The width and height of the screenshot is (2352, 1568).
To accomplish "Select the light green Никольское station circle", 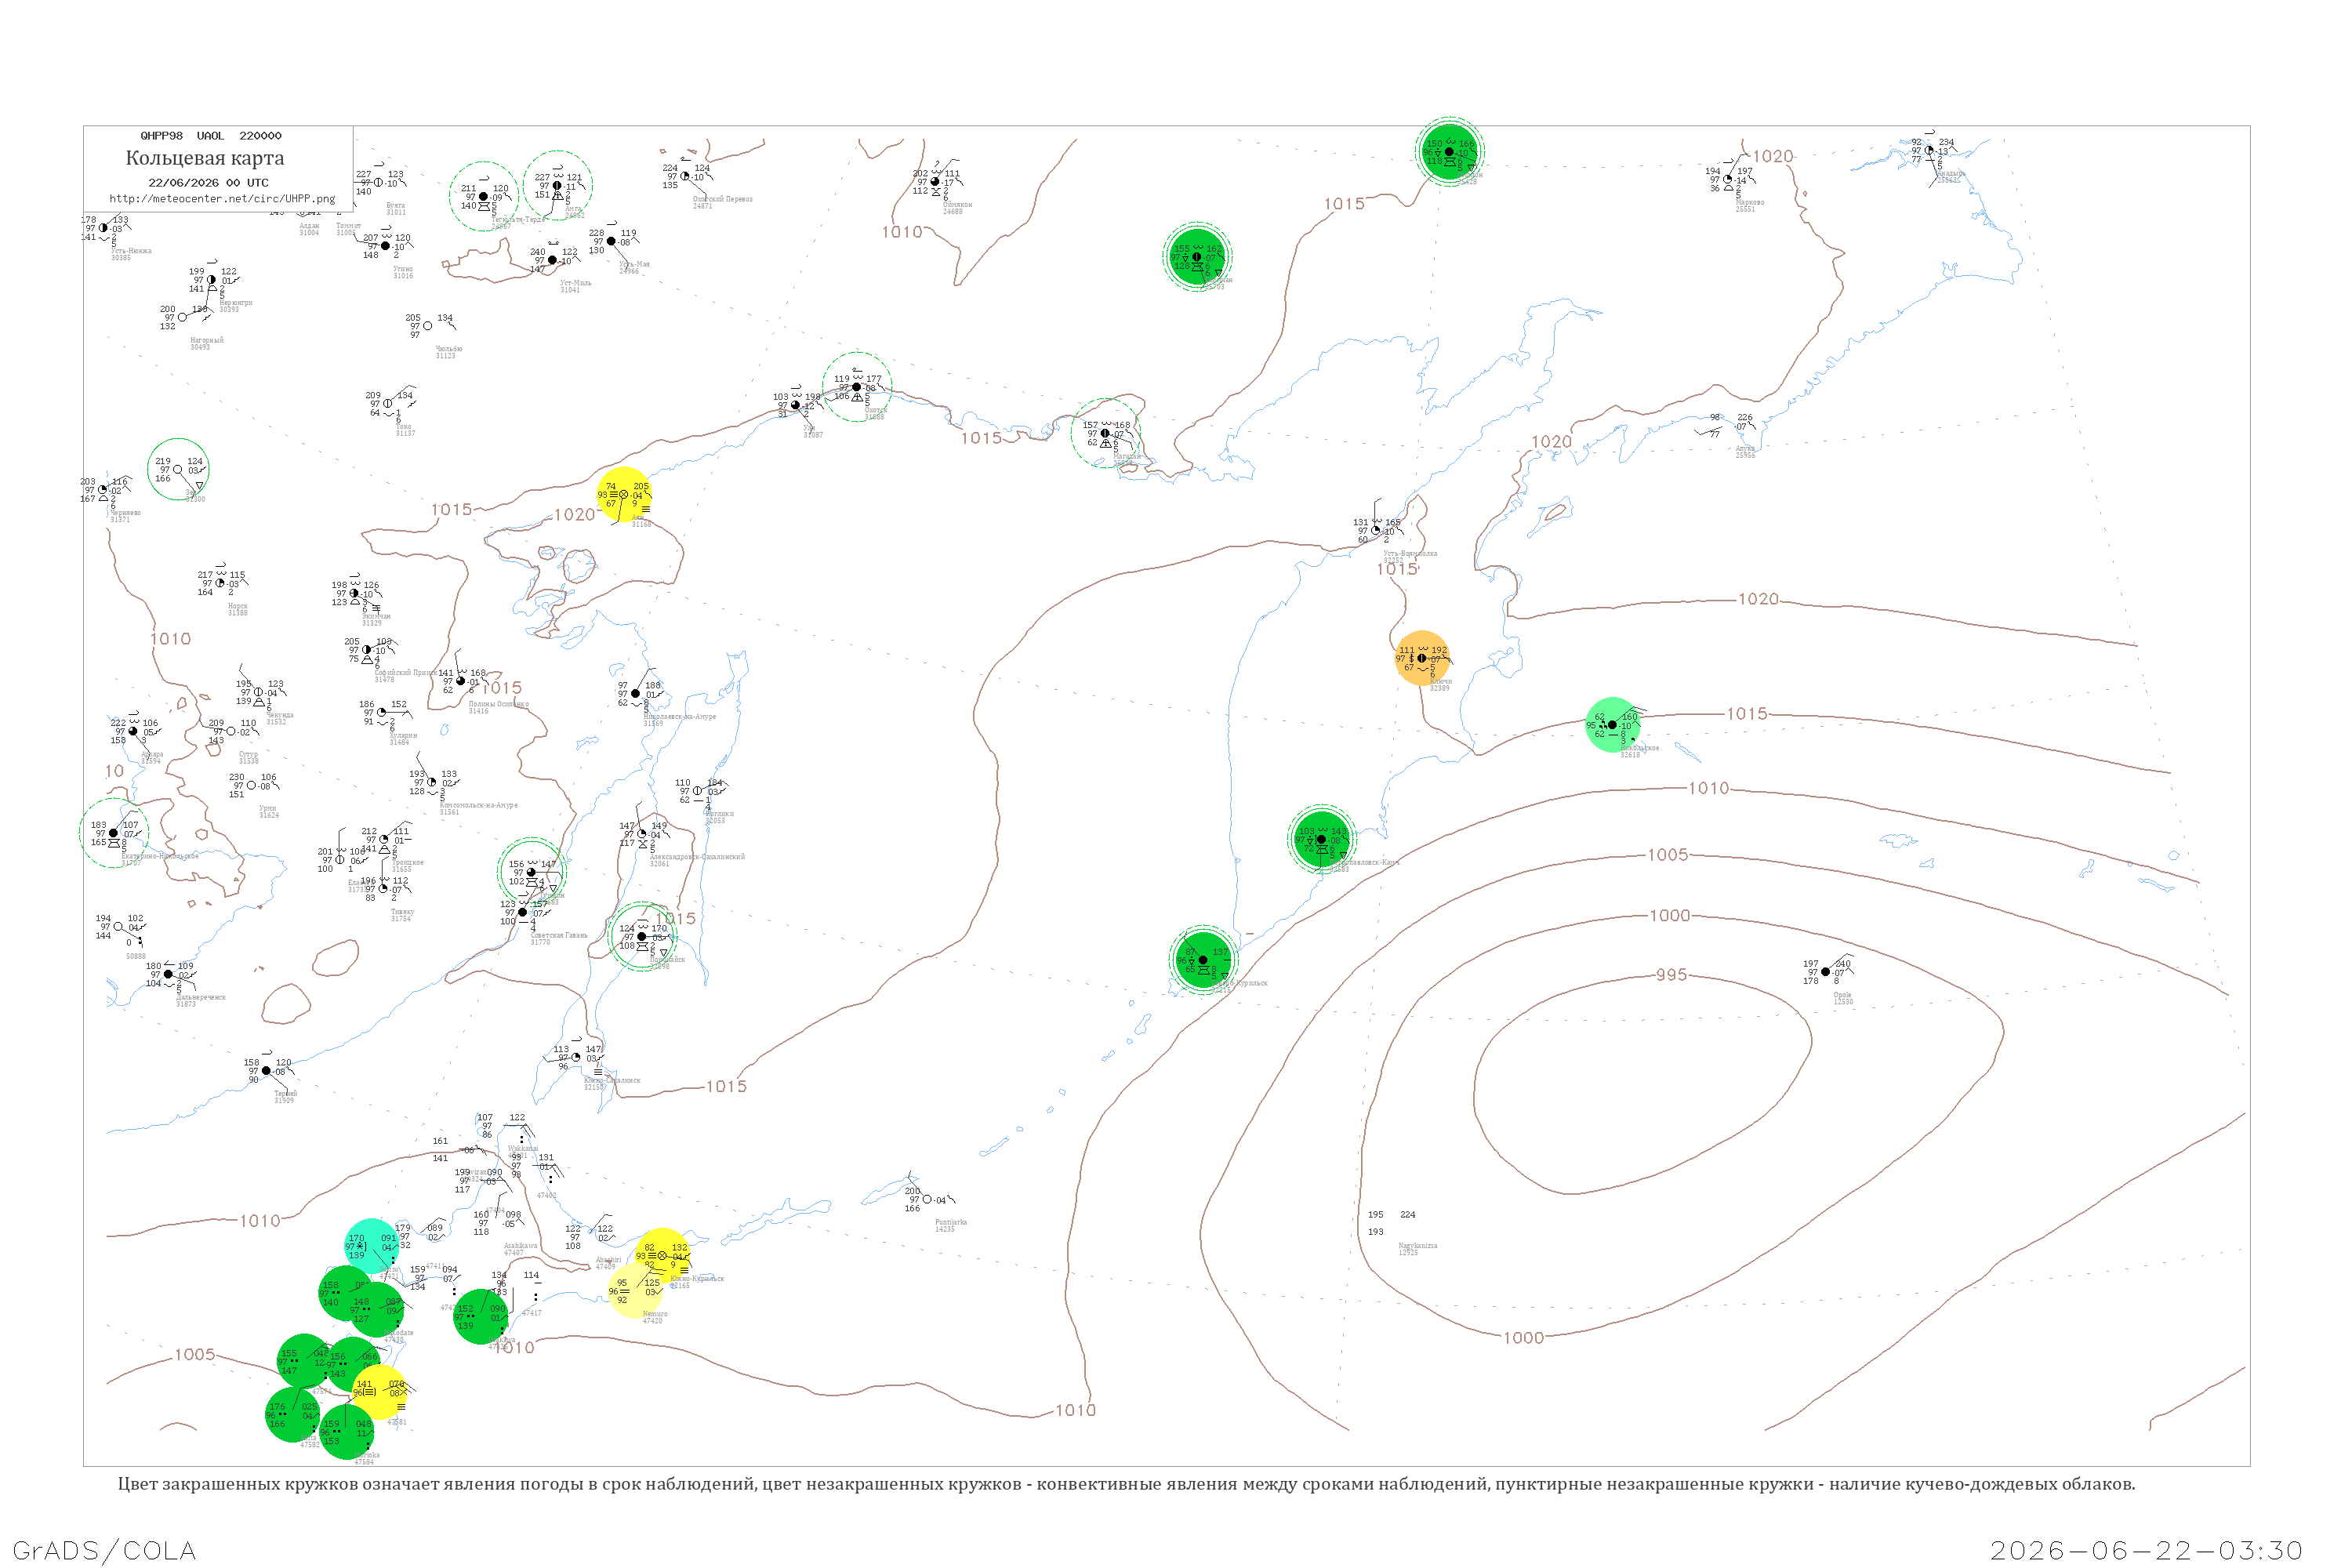I will 1612,724.
